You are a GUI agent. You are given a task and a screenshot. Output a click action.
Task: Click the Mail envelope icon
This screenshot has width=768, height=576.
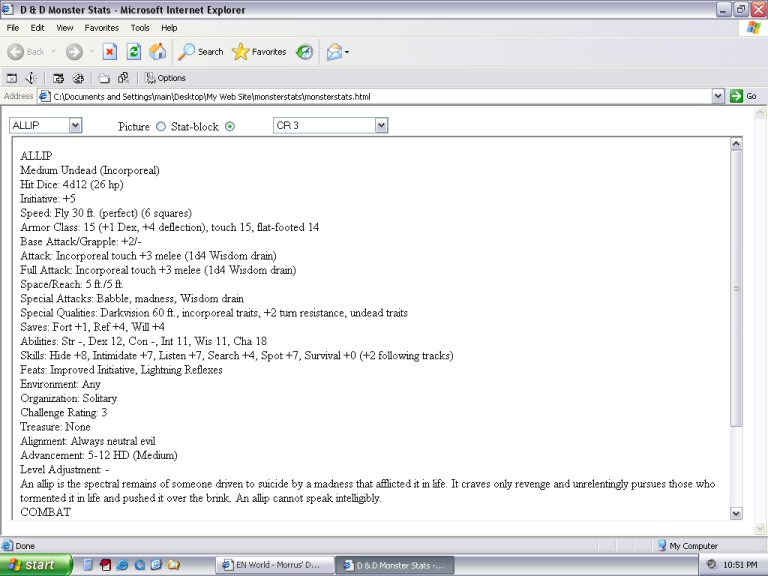pos(334,51)
